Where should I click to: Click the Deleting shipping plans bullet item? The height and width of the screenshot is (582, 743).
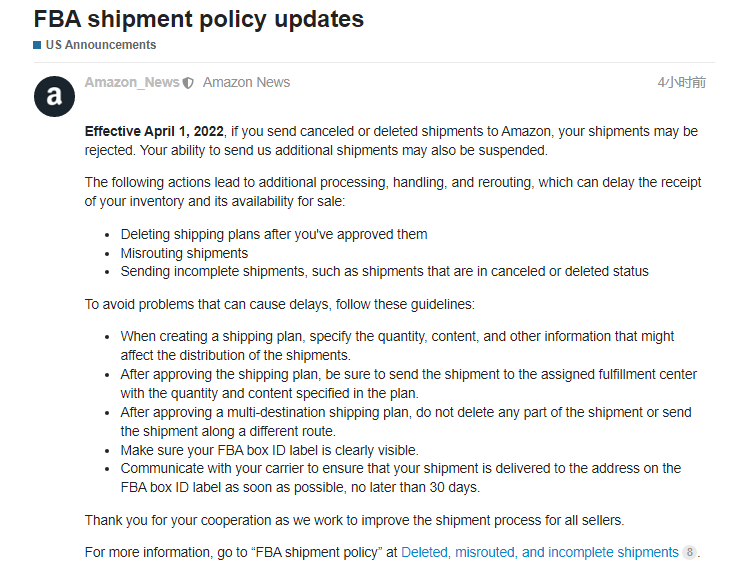click(274, 234)
